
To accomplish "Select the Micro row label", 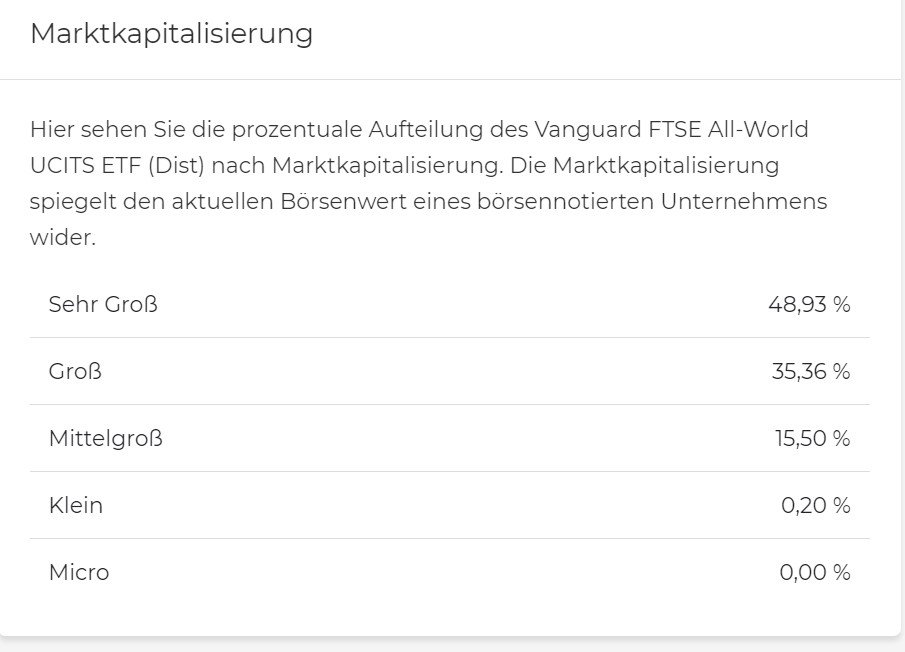I will 78,572.
